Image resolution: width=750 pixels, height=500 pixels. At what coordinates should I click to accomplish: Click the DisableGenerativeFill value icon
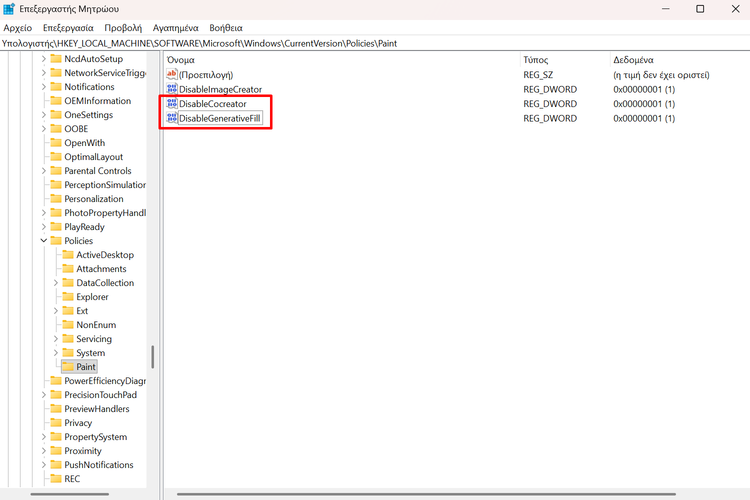(x=172, y=118)
